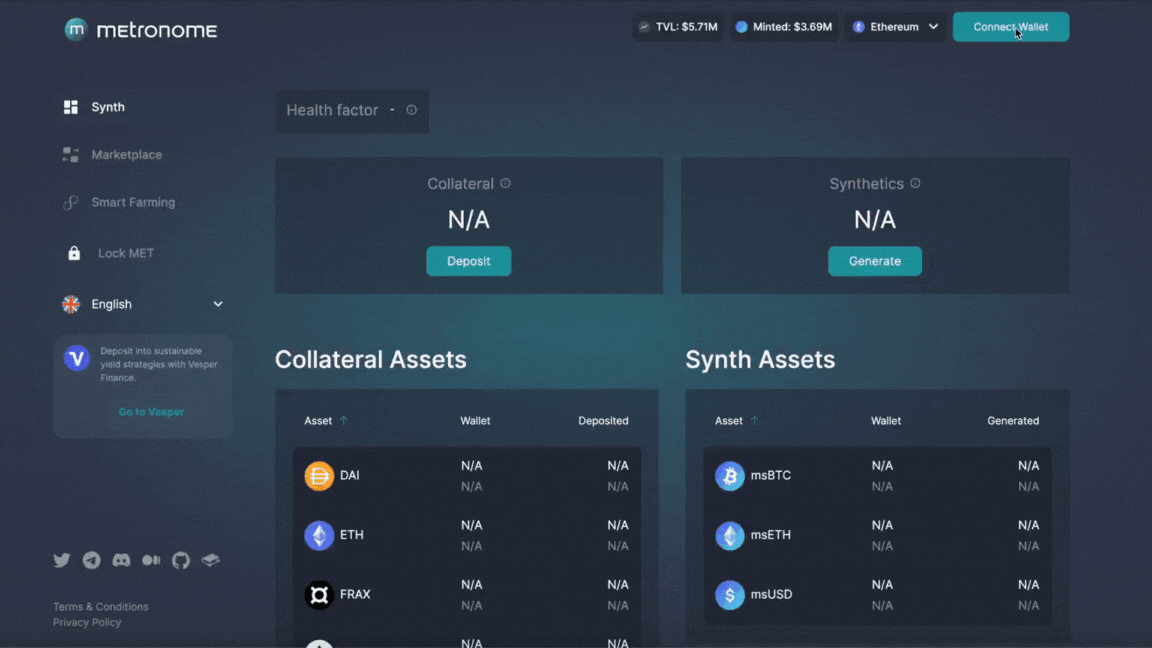Click Wallet column header in Synth Assets
1152x648 pixels.
click(x=886, y=421)
